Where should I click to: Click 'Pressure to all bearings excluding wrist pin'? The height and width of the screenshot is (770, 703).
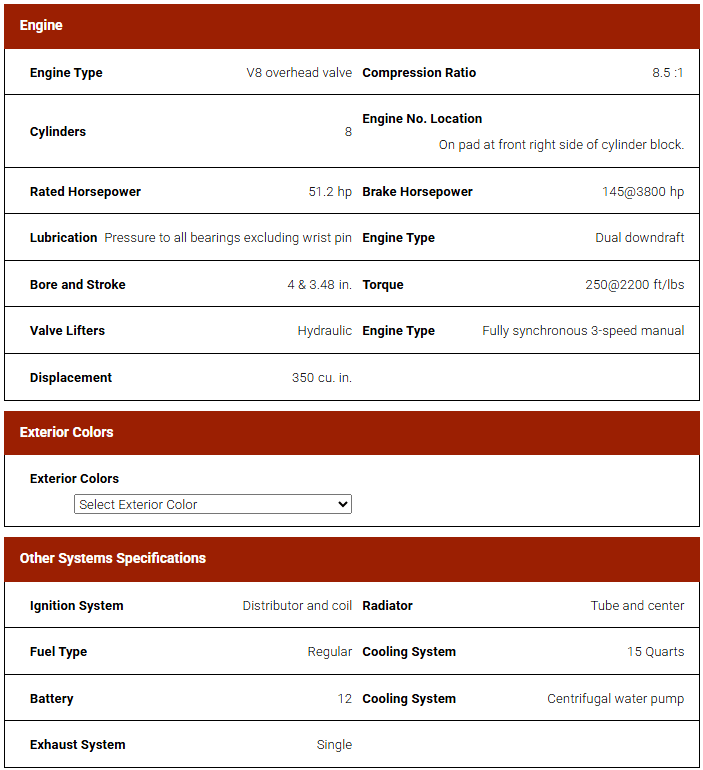(228, 238)
